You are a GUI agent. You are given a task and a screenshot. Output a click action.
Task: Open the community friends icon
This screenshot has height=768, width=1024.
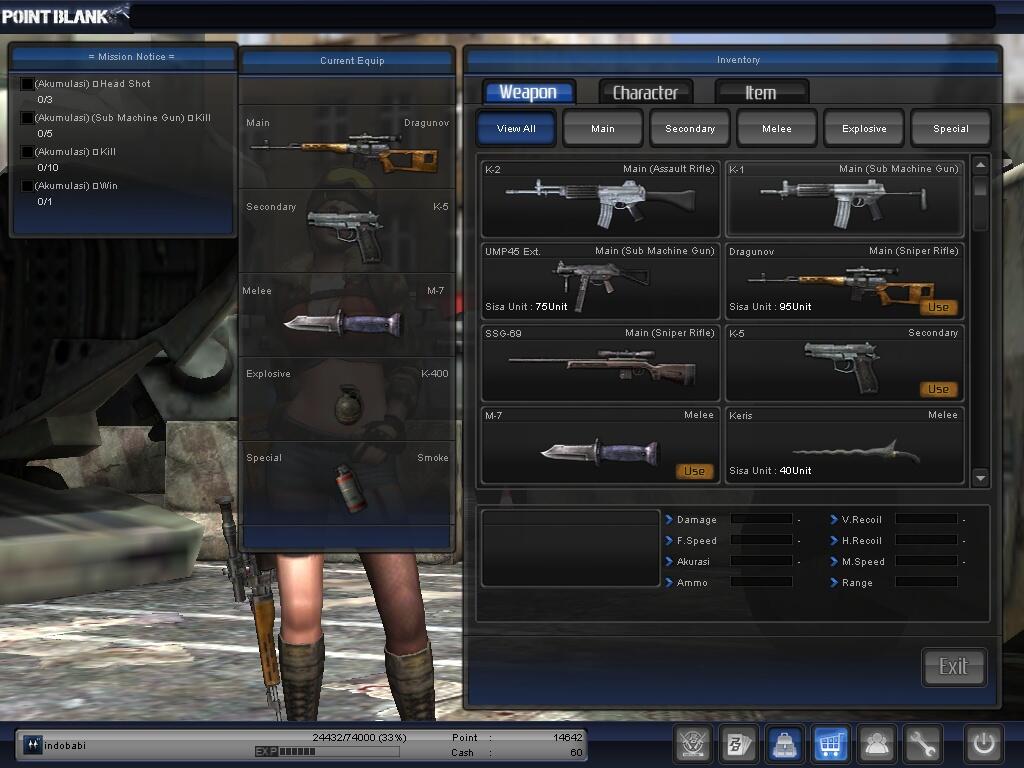(x=876, y=744)
